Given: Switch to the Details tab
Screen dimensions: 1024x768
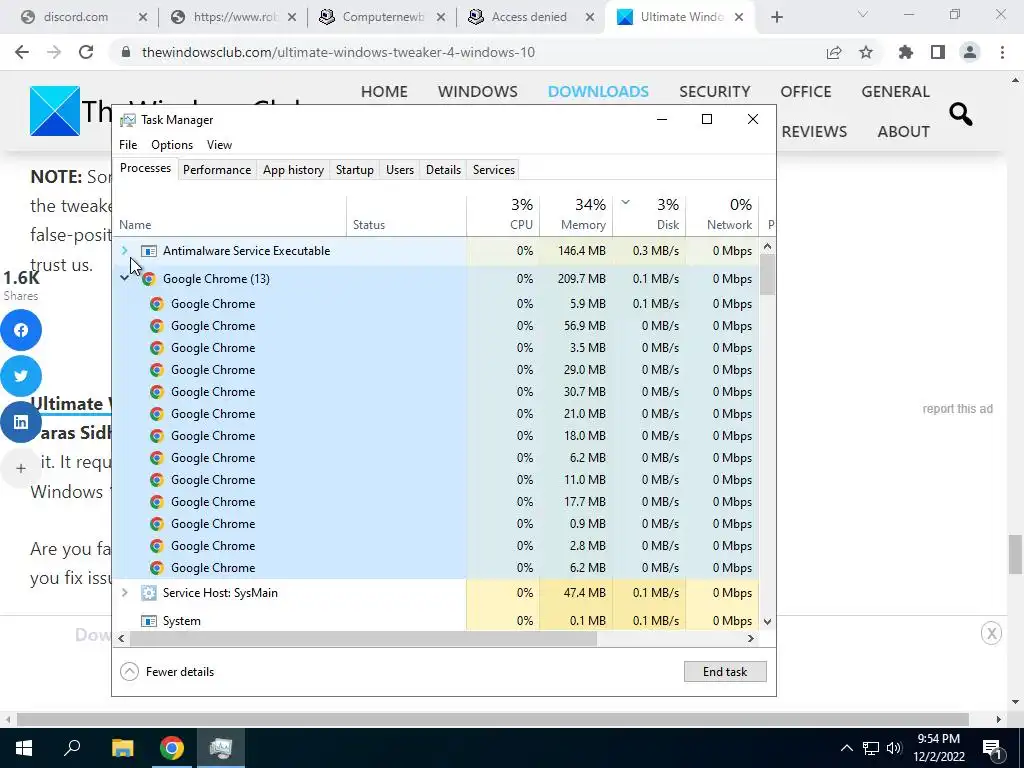Looking at the screenshot, I should tap(443, 170).
